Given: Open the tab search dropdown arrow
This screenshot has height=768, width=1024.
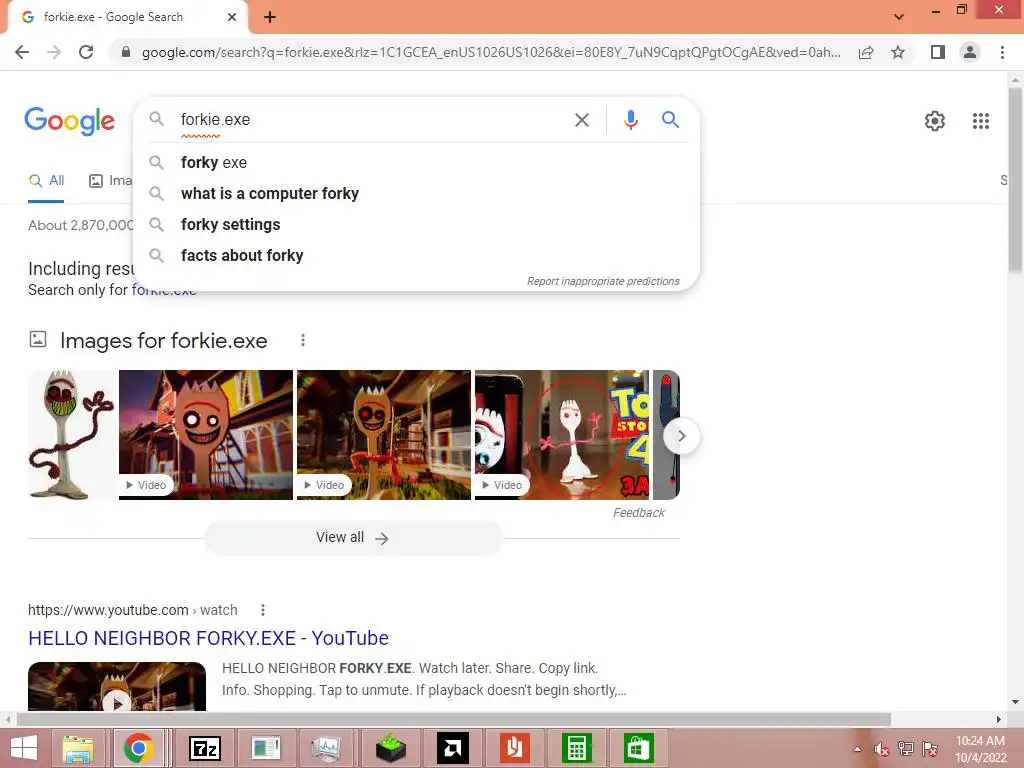Looking at the screenshot, I should [x=899, y=17].
